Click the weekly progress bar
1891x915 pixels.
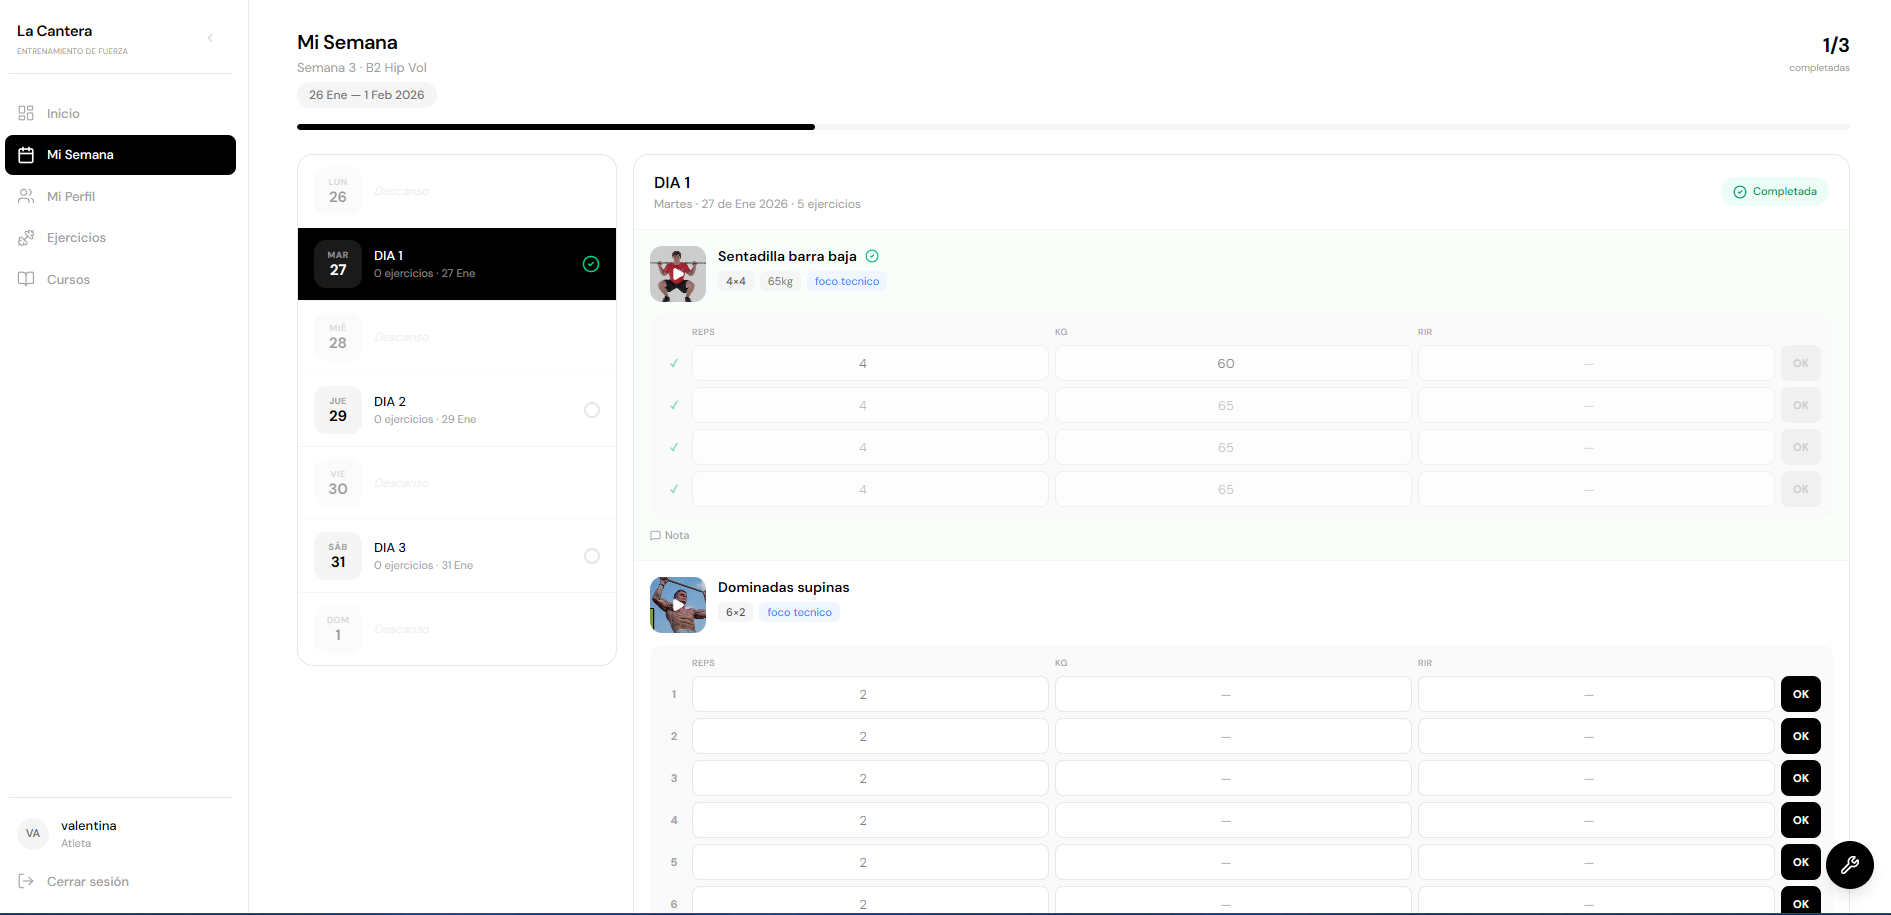(x=1072, y=127)
